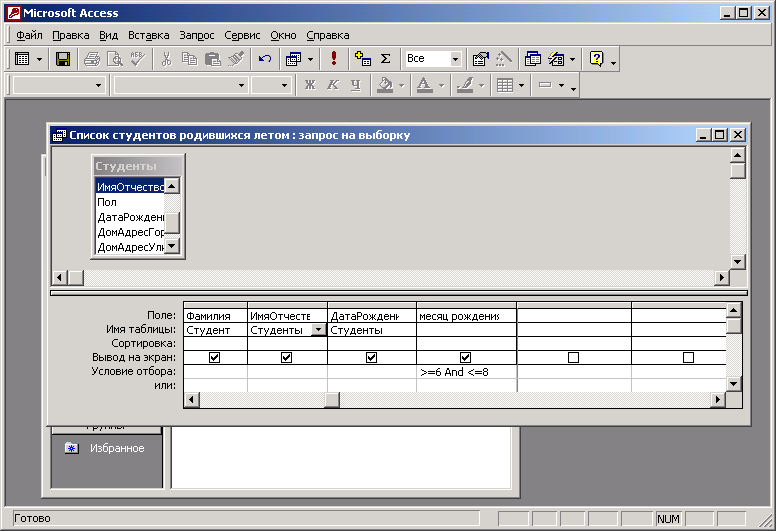Click the Gridlines table icon
Screen dimensions: 776x531
click(x=505, y=85)
